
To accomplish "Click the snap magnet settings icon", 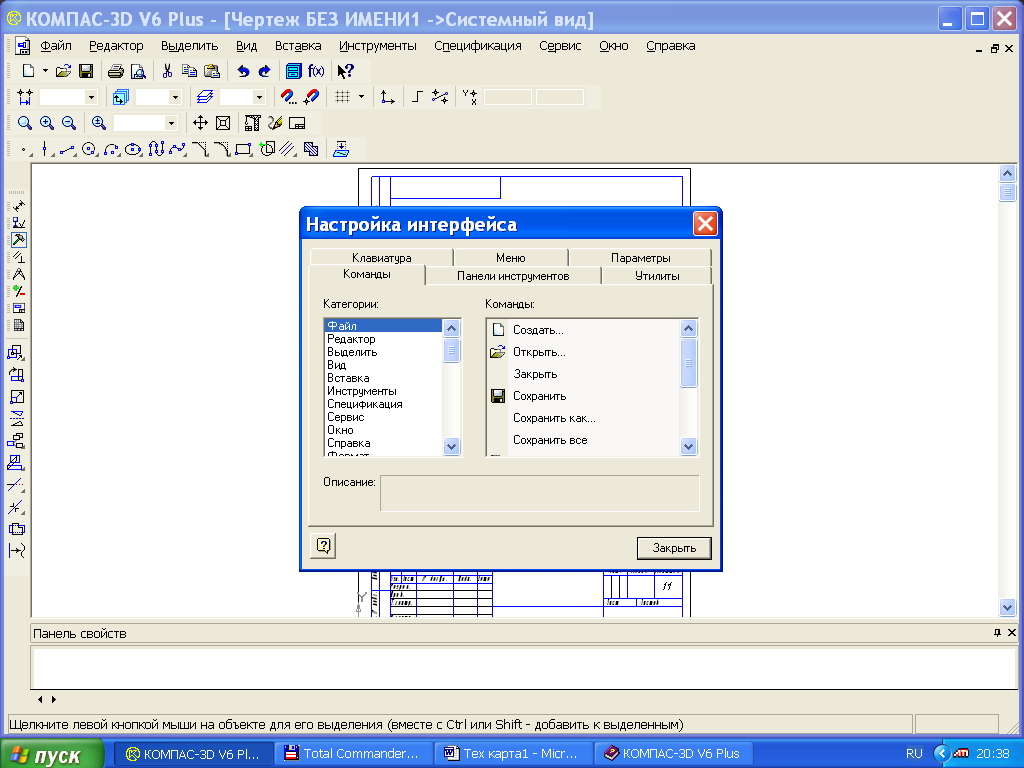I will [x=289, y=97].
